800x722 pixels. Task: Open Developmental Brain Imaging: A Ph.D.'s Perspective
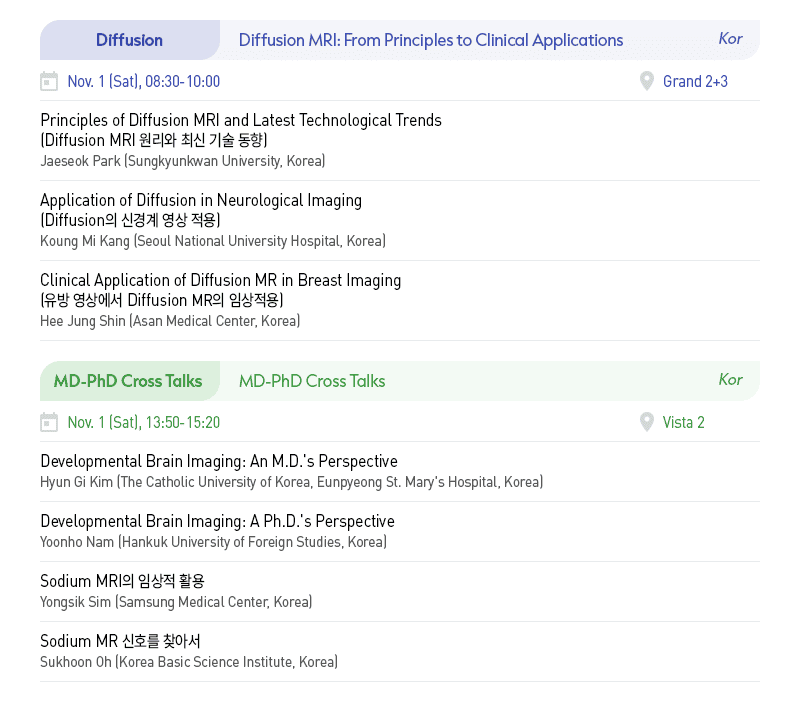click(x=217, y=521)
